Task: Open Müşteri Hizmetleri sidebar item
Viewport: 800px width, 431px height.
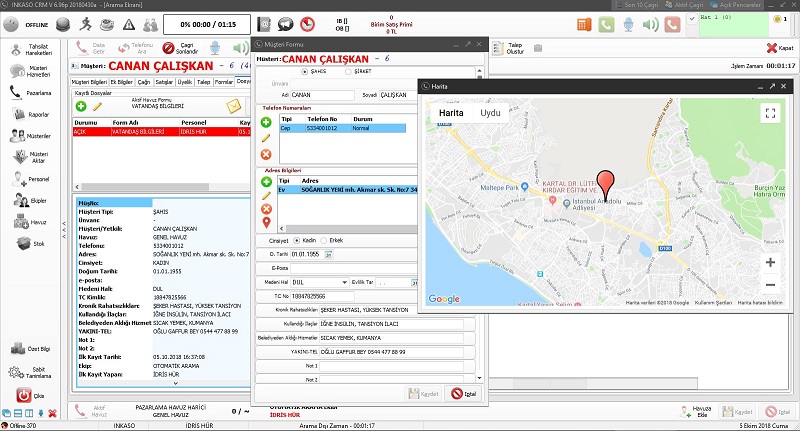Action: coord(32,71)
